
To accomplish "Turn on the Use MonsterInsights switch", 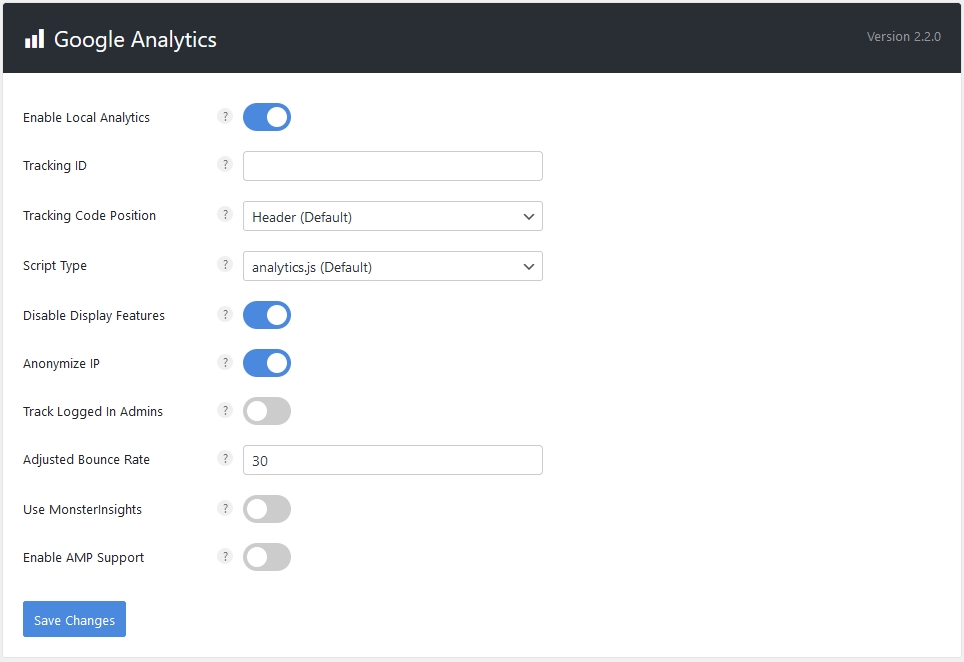I will (267, 509).
